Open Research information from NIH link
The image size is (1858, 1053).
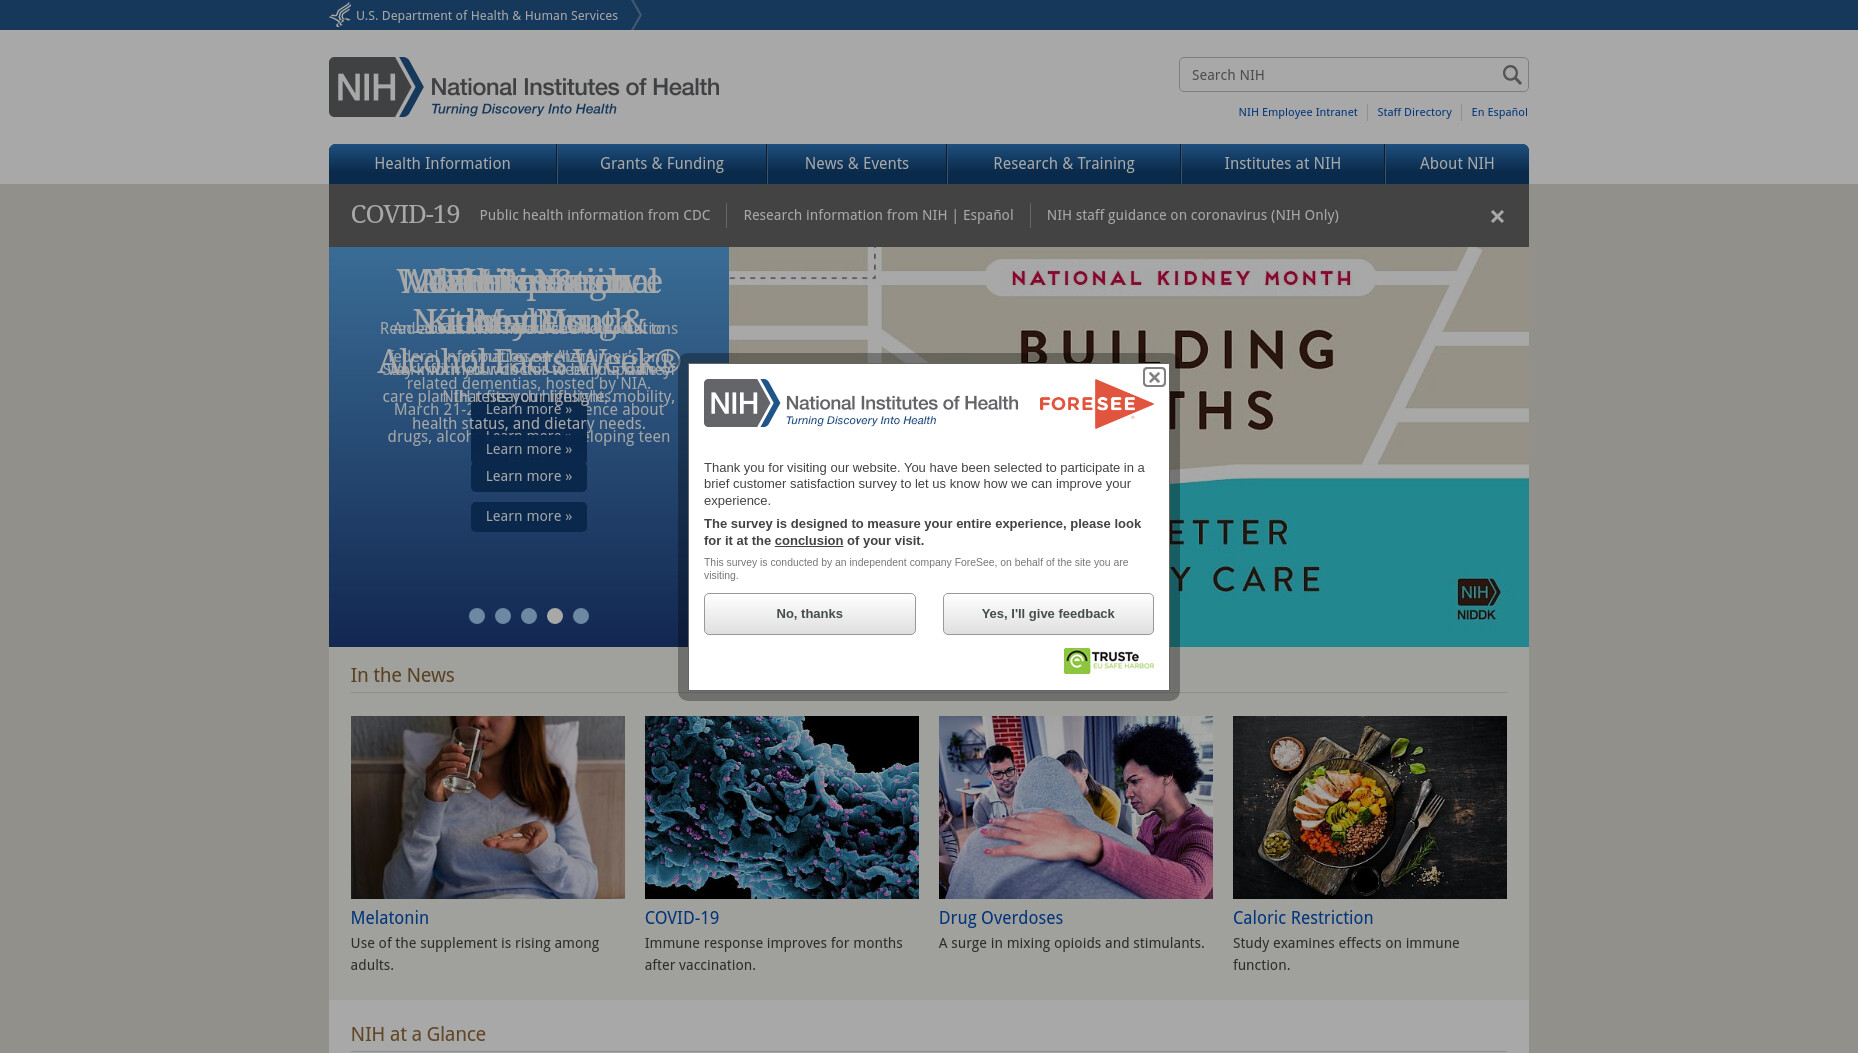pyautogui.click(x=845, y=215)
